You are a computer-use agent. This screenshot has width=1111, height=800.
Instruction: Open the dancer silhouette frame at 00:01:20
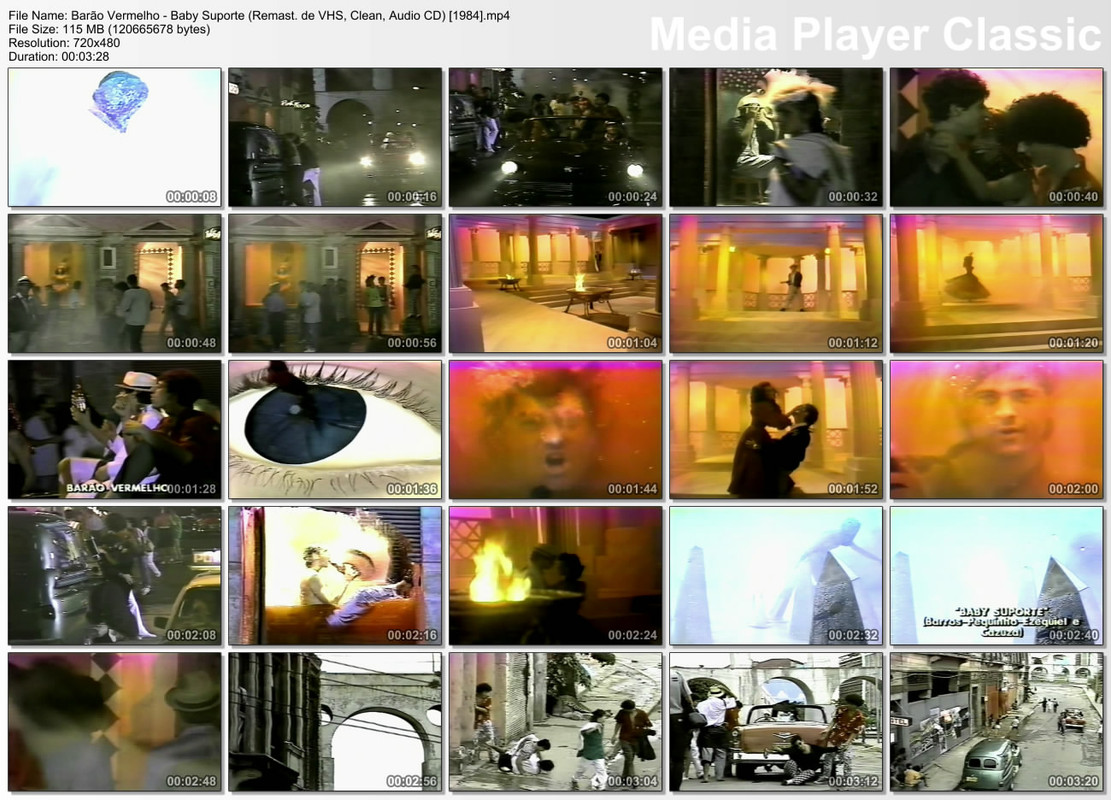pos(996,283)
